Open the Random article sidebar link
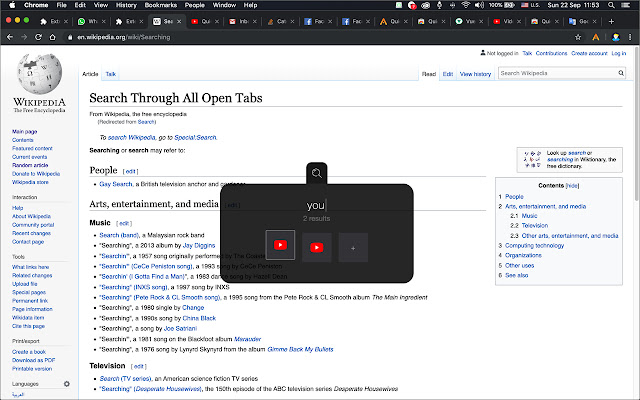The width and height of the screenshot is (640, 400). pos(32,165)
